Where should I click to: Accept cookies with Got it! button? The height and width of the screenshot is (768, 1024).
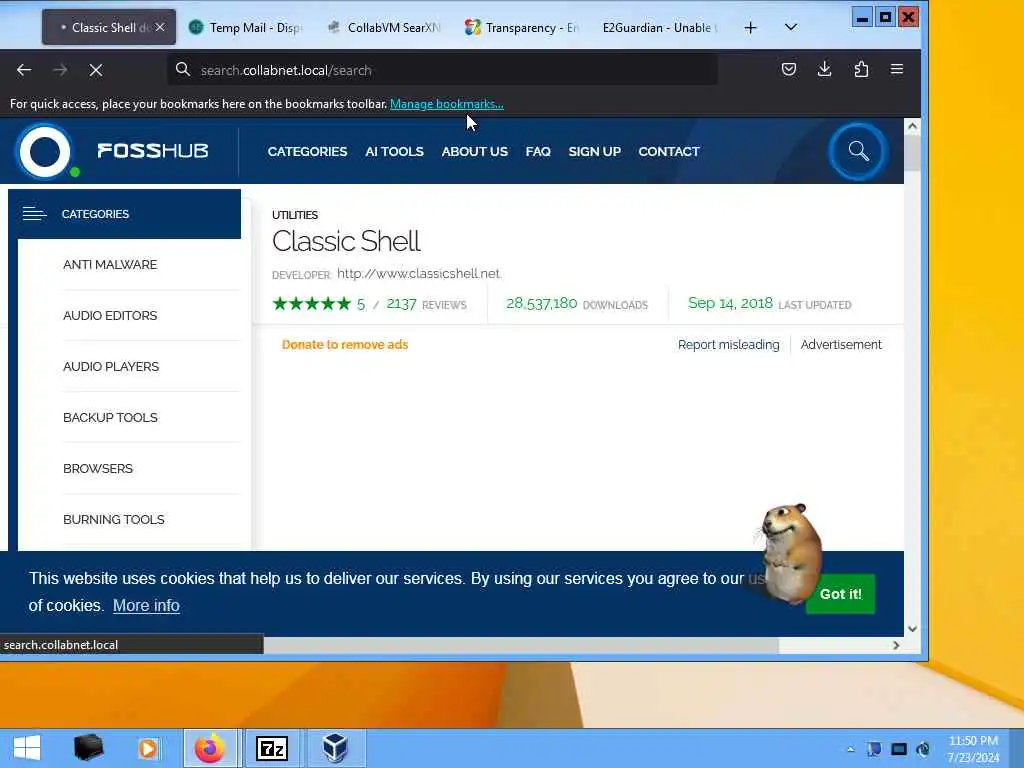click(840, 594)
